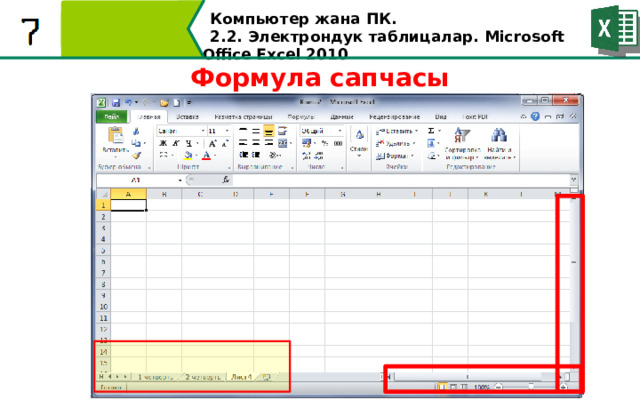Click the yellow Fill Color bucket
The width and height of the screenshot is (640, 400).
[x=188, y=155]
